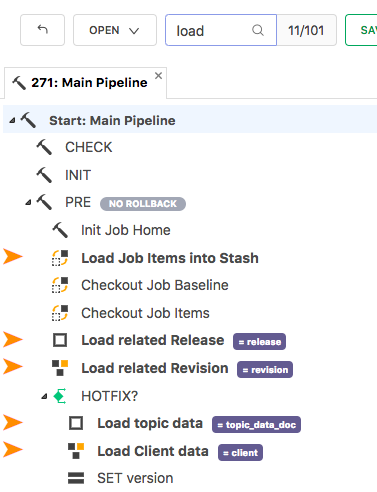Select the CHECK step
The height and width of the screenshot is (492, 377).
pyautogui.click(x=89, y=147)
